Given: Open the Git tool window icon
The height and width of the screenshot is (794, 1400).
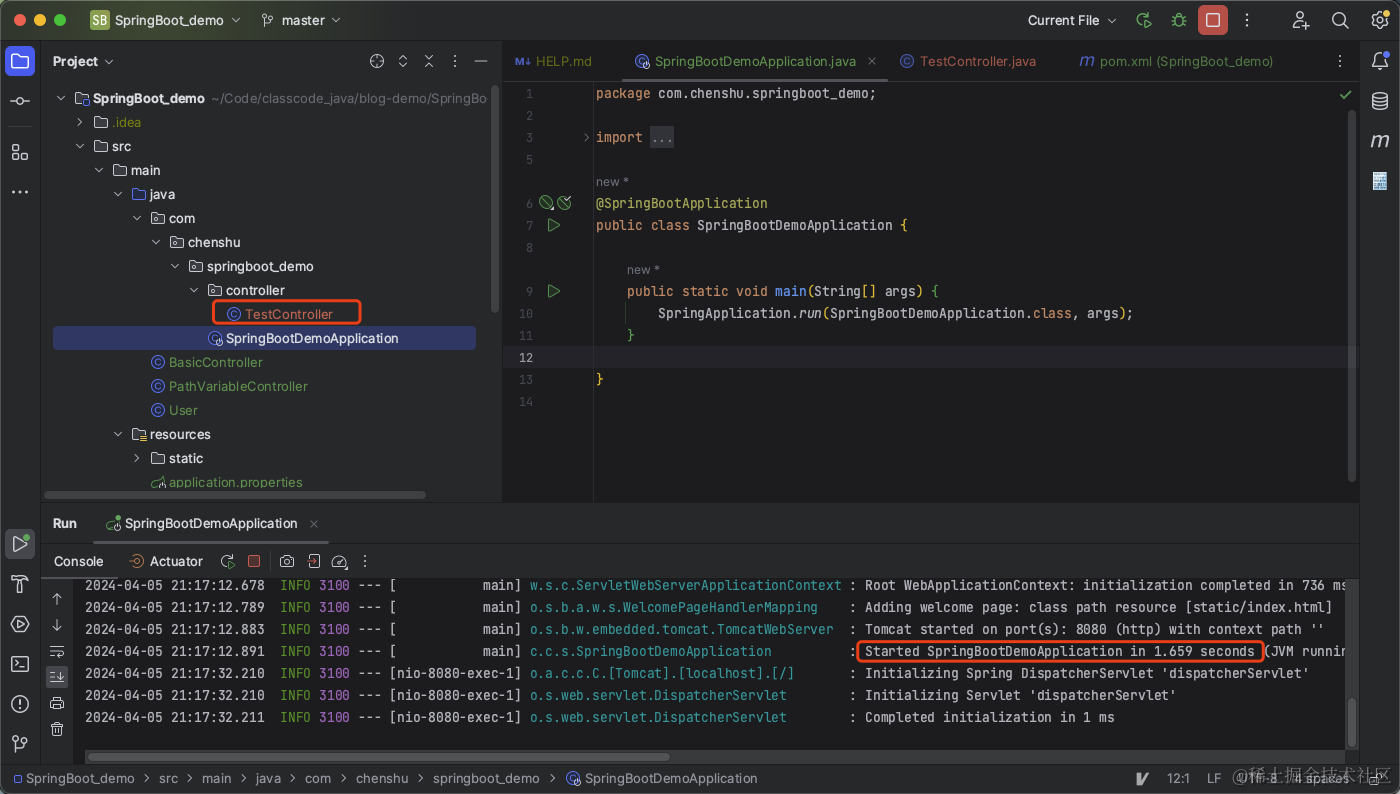Looking at the screenshot, I should (20, 743).
